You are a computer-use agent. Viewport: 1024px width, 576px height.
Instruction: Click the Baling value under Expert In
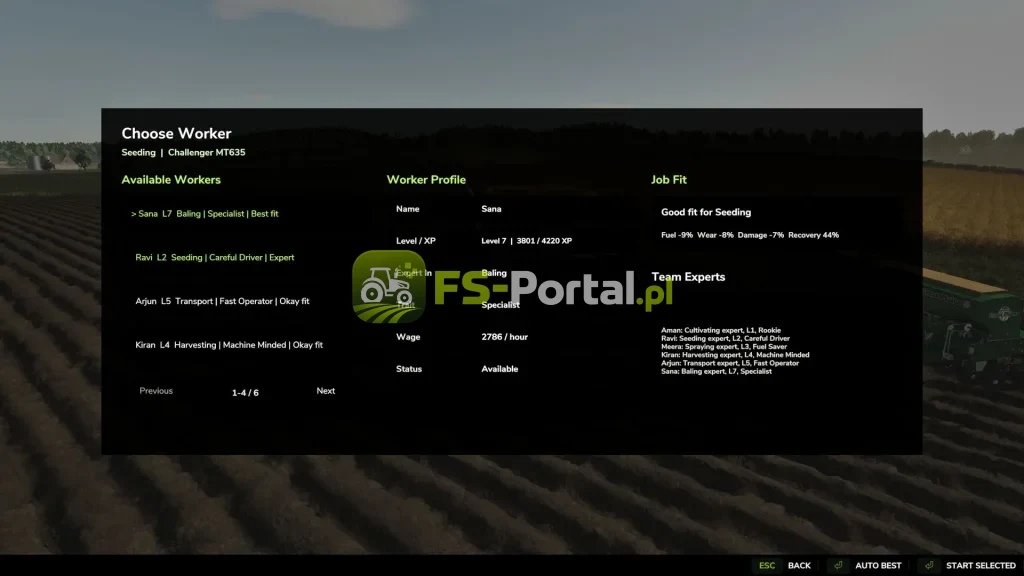pos(494,273)
